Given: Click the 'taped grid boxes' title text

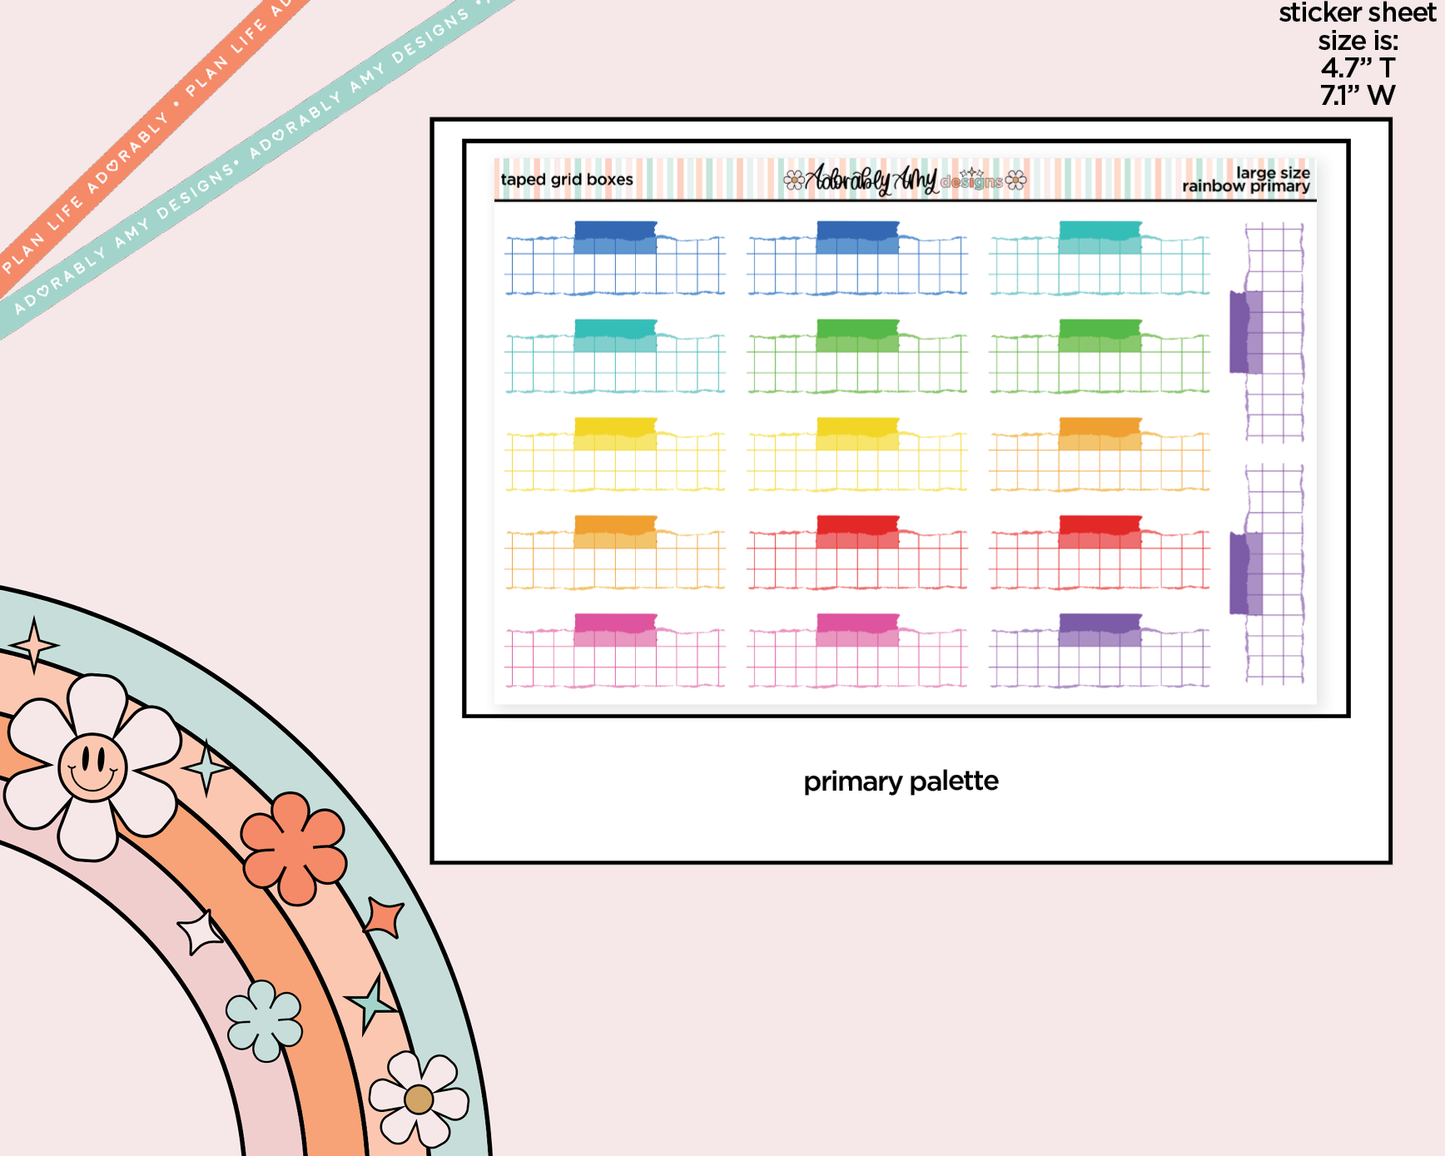Looking at the screenshot, I should click(567, 180).
